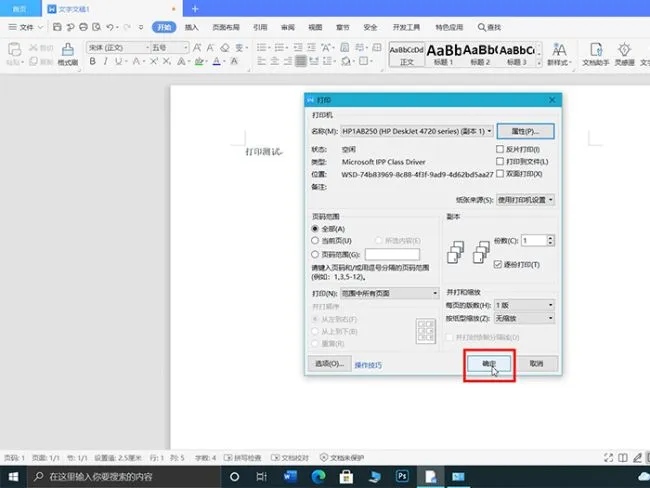The image size is (650, 488).
Task: Switch to the 引用 ribbon tab
Action: (x=260, y=27)
